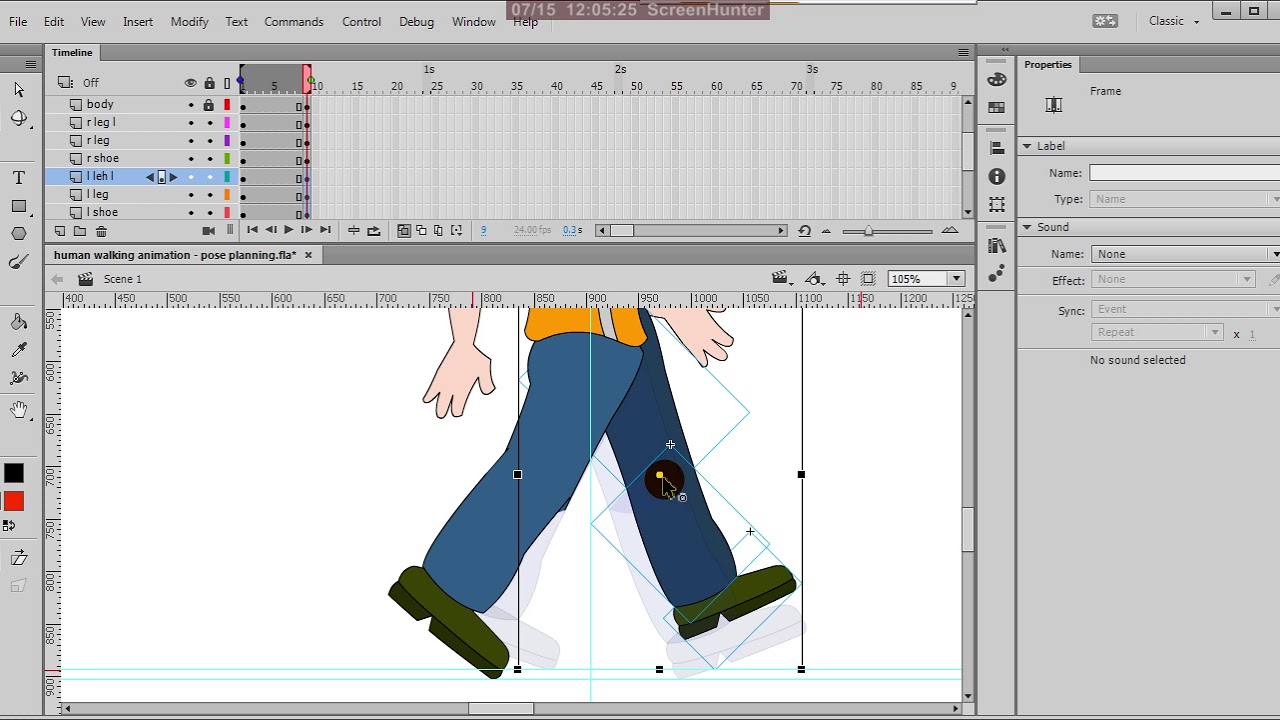Unlock the body layer

[x=209, y=104]
